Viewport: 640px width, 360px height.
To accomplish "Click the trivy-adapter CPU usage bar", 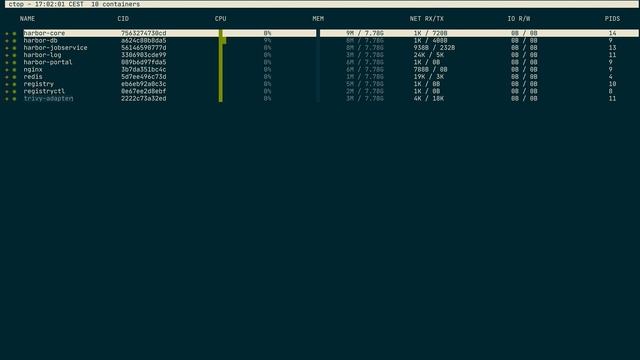I will click(x=221, y=99).
